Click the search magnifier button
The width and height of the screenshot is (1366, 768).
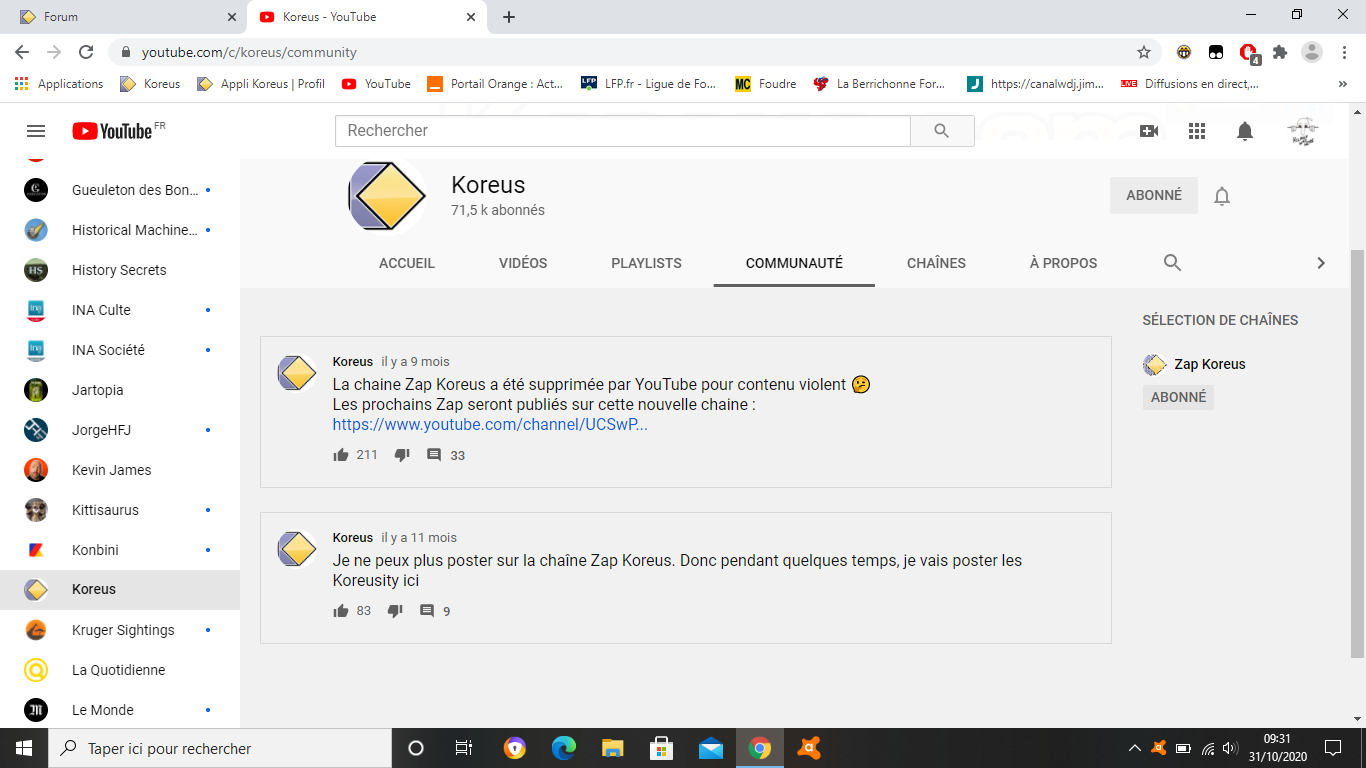pos(941,131)
